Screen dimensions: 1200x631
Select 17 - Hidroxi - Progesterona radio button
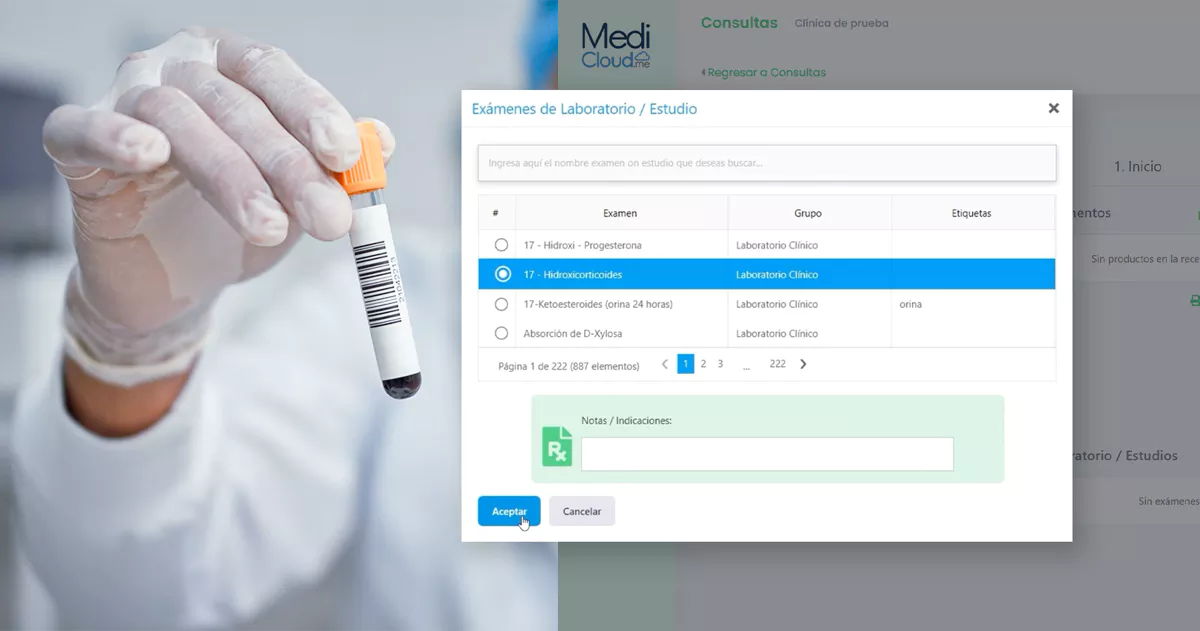click(501, 245)
